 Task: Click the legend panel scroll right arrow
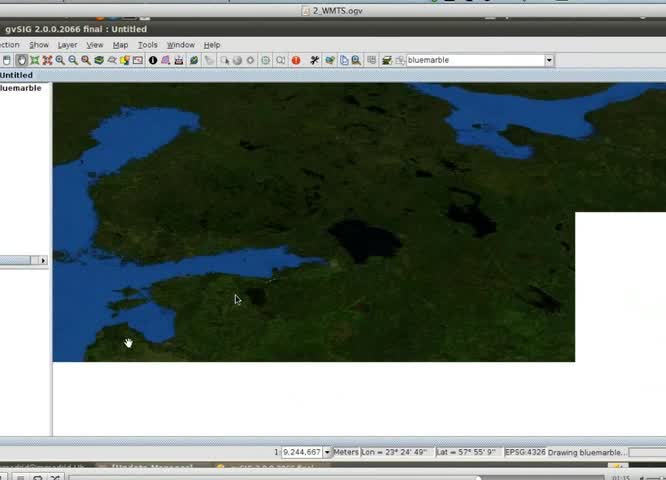(43, 260)
